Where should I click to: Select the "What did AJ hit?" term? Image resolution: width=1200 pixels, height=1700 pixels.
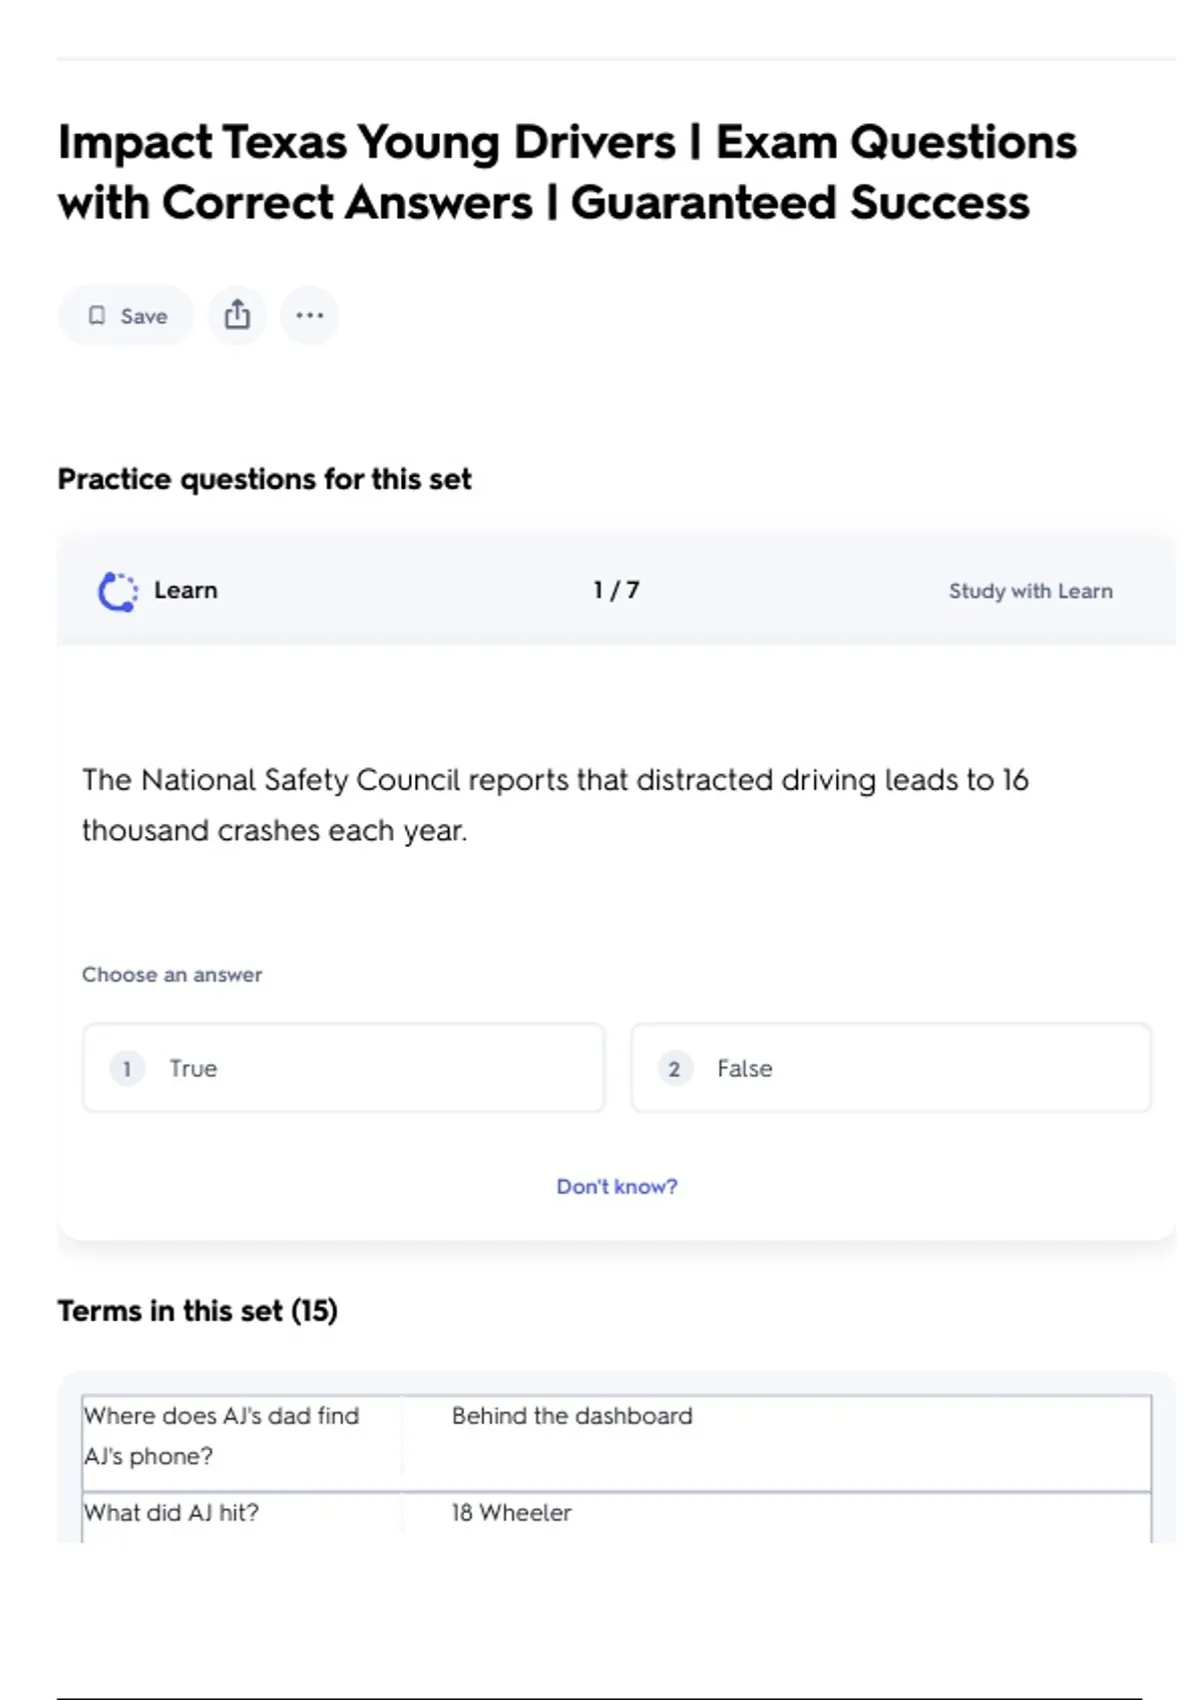171,1512
